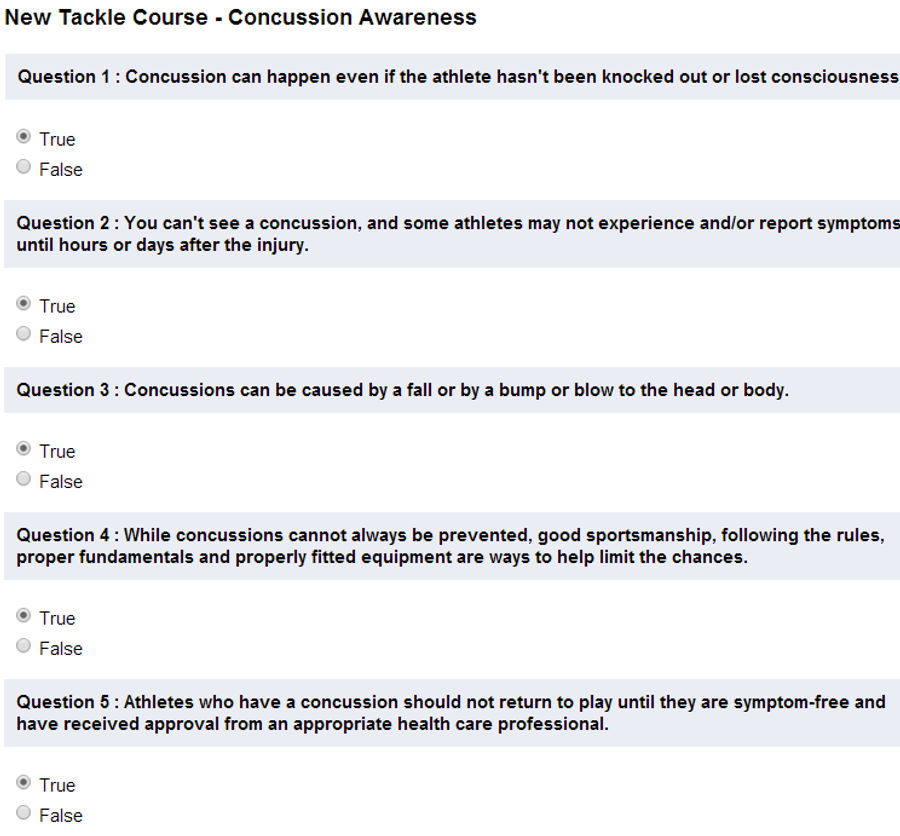Click the False label of Question 3

(61, 482)
